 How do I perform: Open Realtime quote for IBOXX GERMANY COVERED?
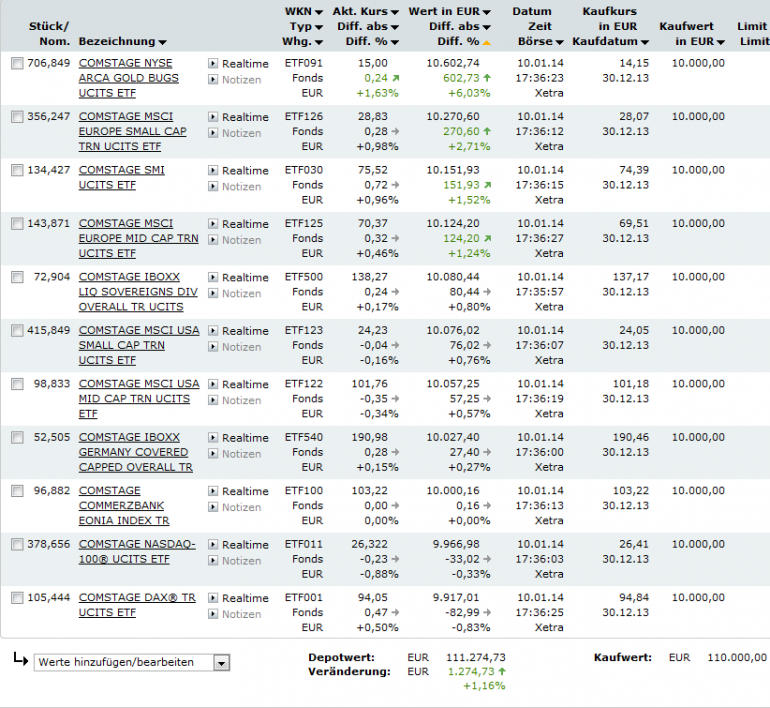(239, 438)
